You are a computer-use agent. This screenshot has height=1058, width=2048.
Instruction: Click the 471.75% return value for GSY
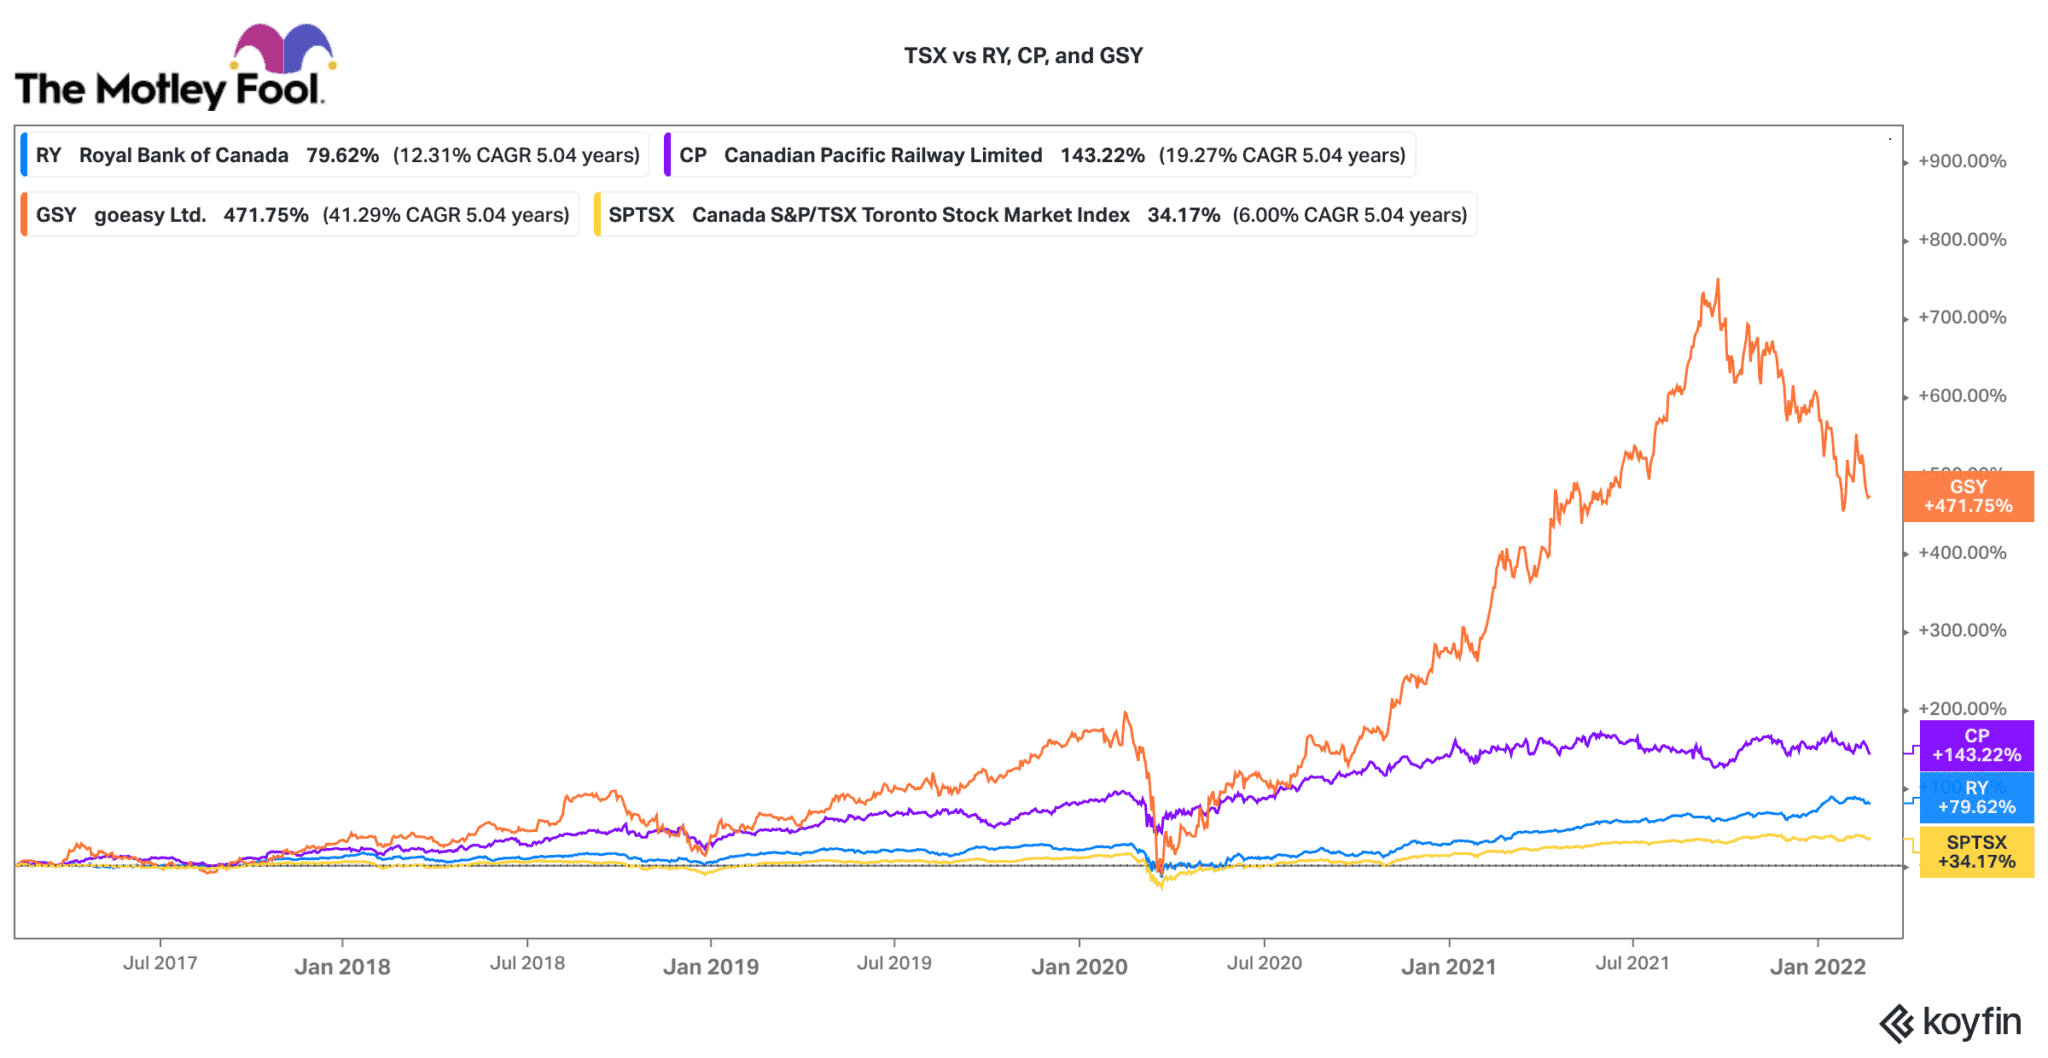tap(266, 215)
